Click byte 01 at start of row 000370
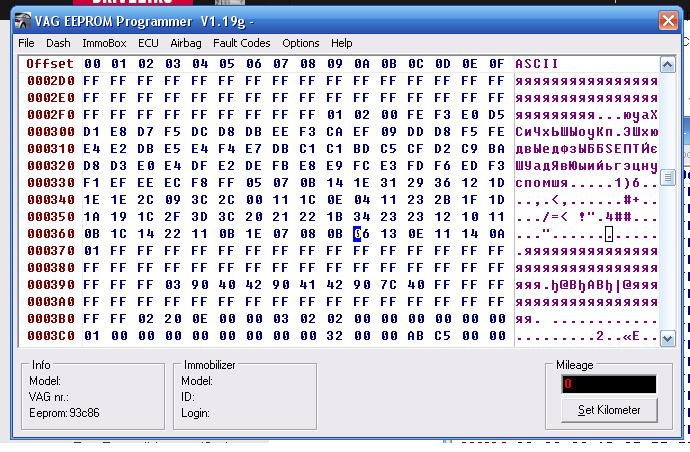This screenshot has height=452, width=690. tap(92, 251)
